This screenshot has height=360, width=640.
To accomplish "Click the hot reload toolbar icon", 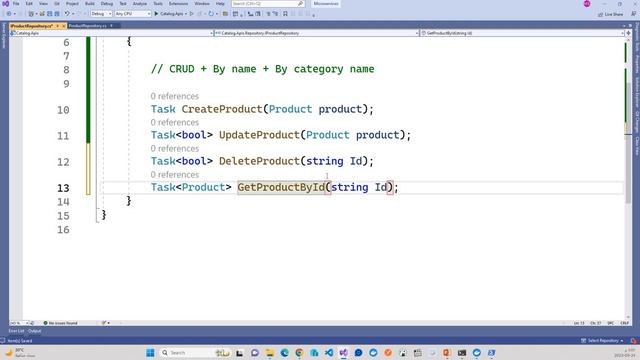I will tap(211, 14).
